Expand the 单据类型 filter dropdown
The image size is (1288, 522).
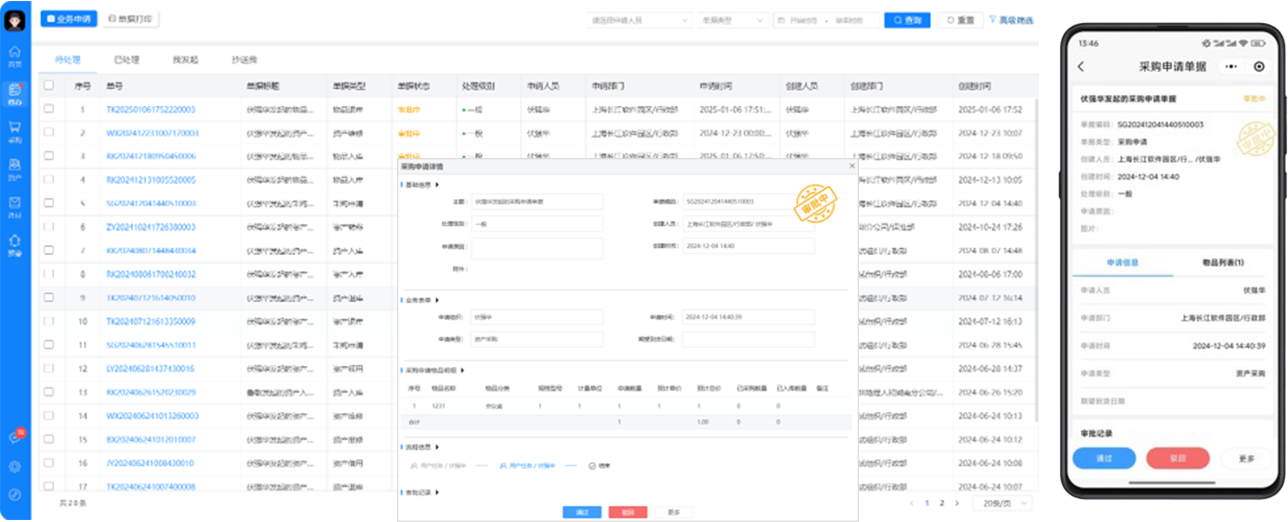pos(733,20)
